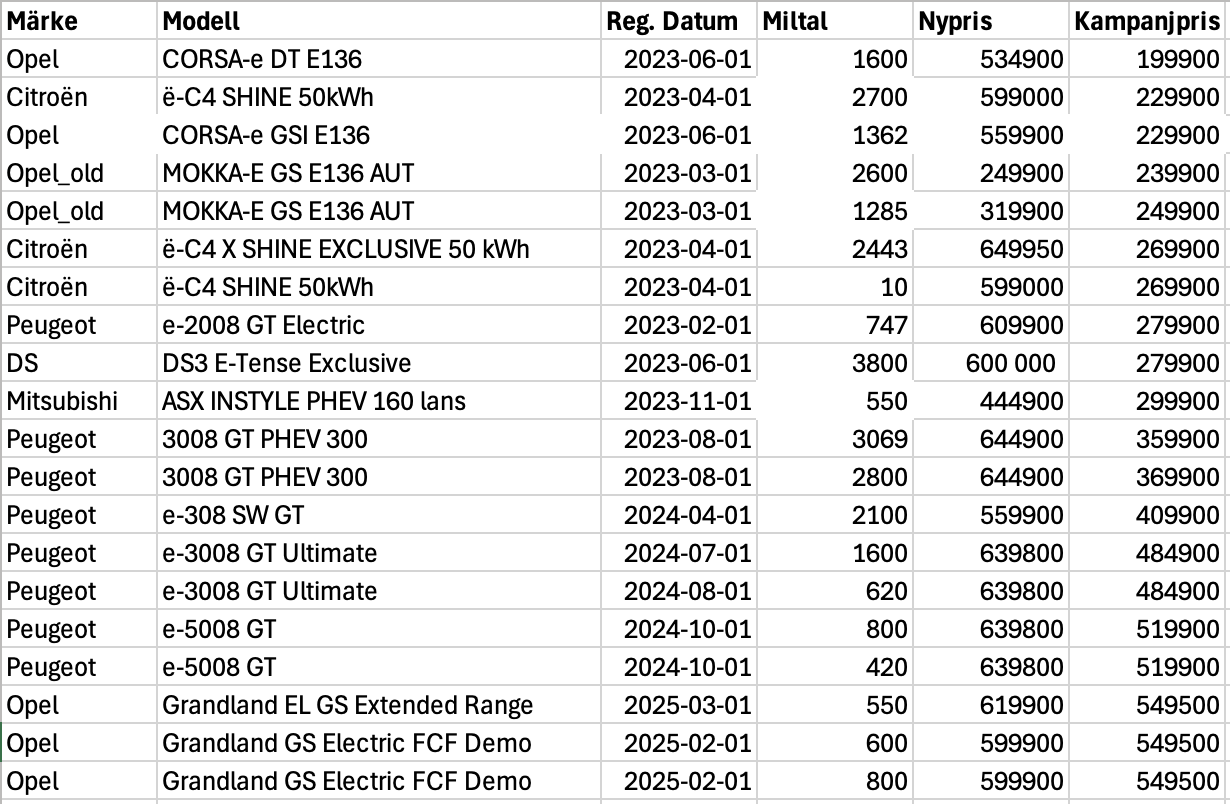
Task: Click the 600 000 Nypris cell
Action: point(991,363)
